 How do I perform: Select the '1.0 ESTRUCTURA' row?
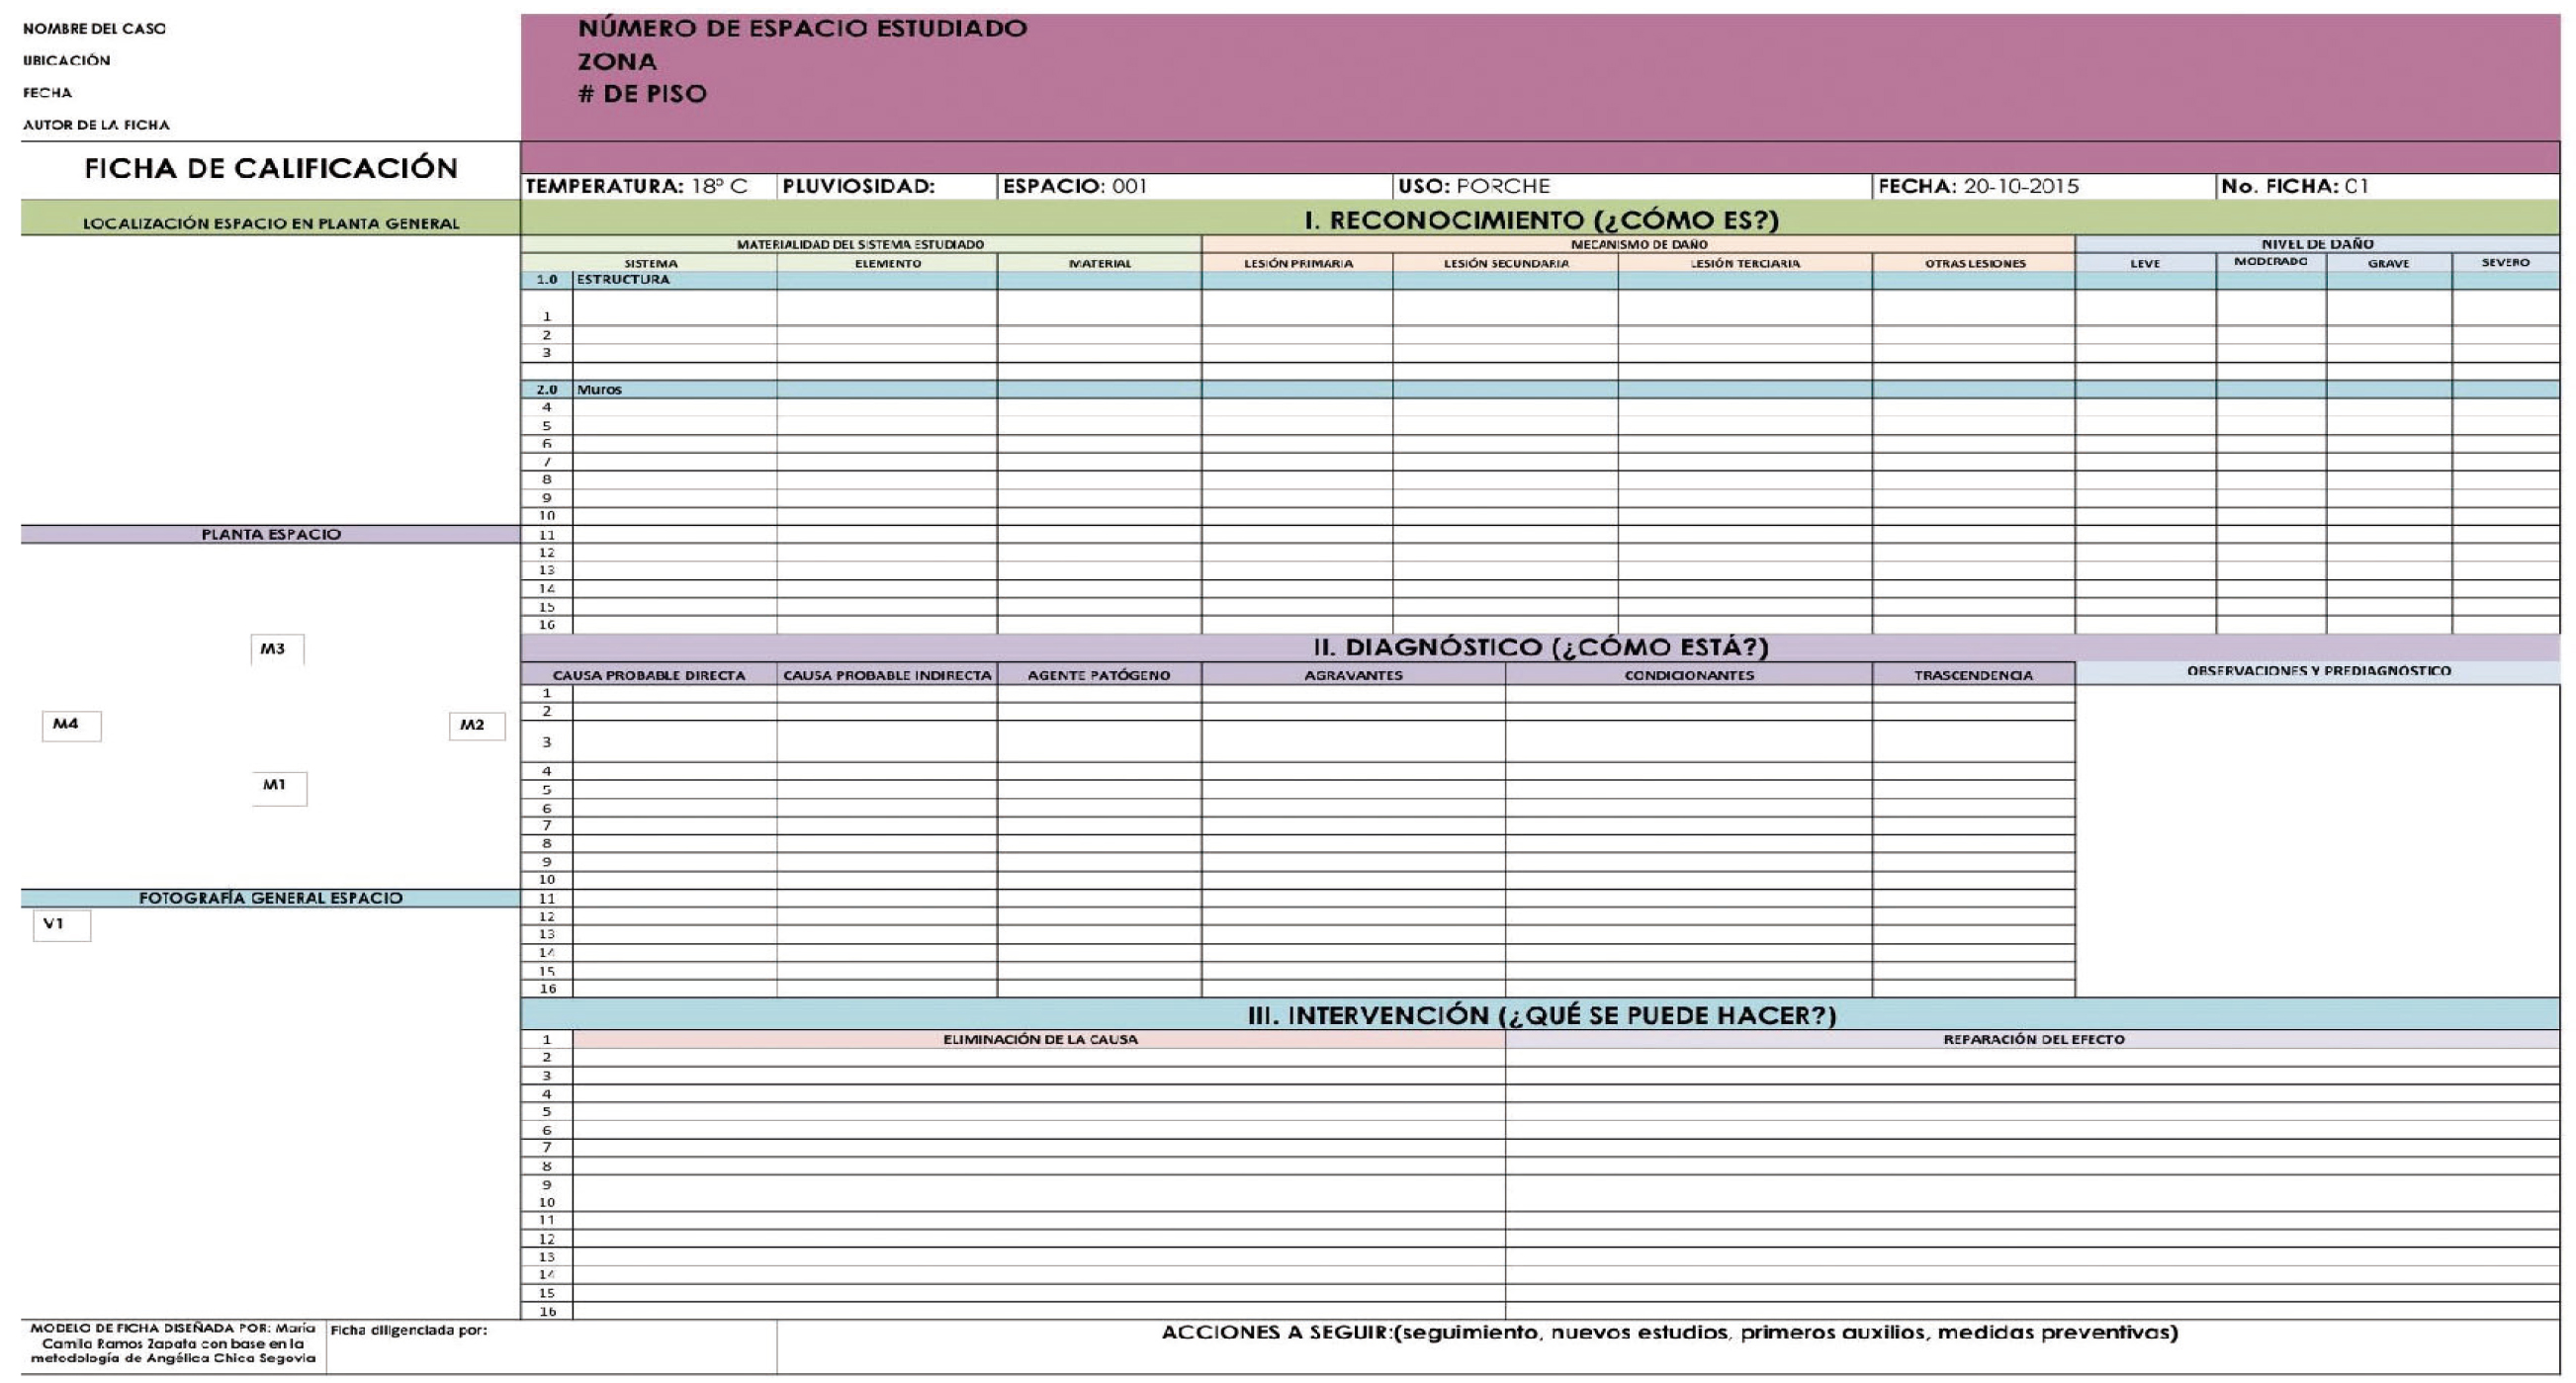pos(1540,280)
